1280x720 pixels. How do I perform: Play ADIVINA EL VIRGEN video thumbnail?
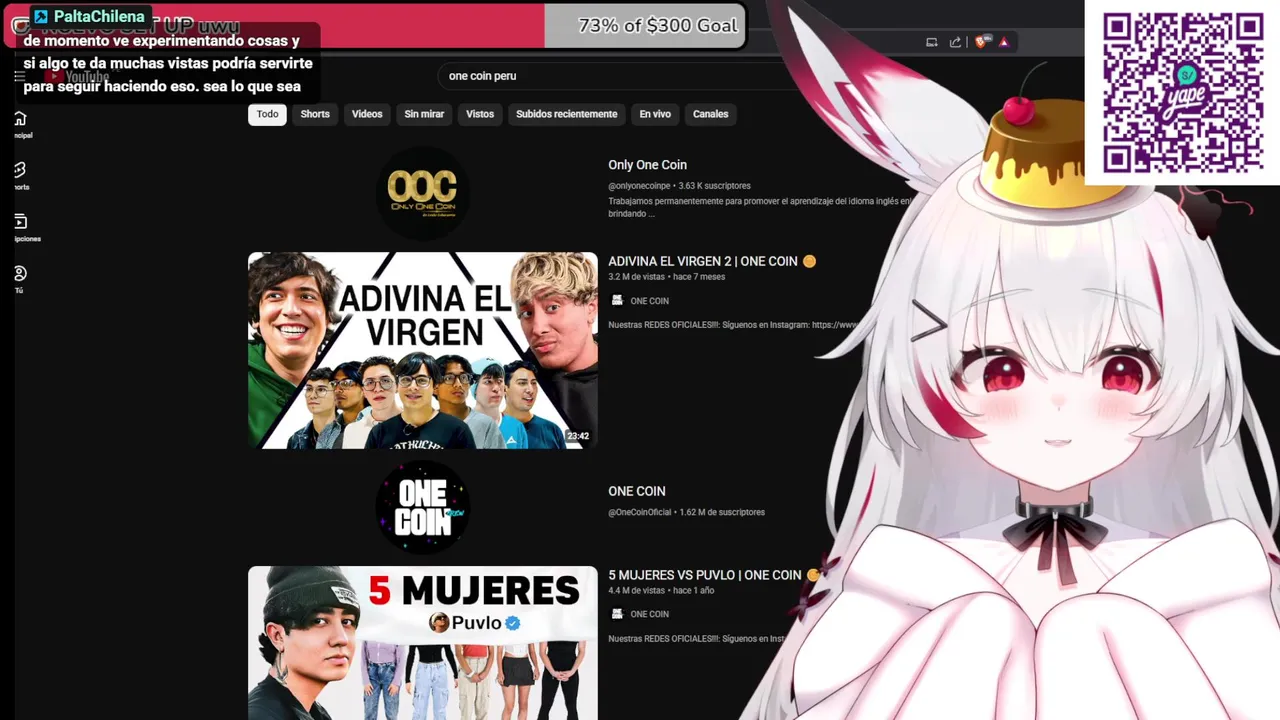(x=422, y=350)
